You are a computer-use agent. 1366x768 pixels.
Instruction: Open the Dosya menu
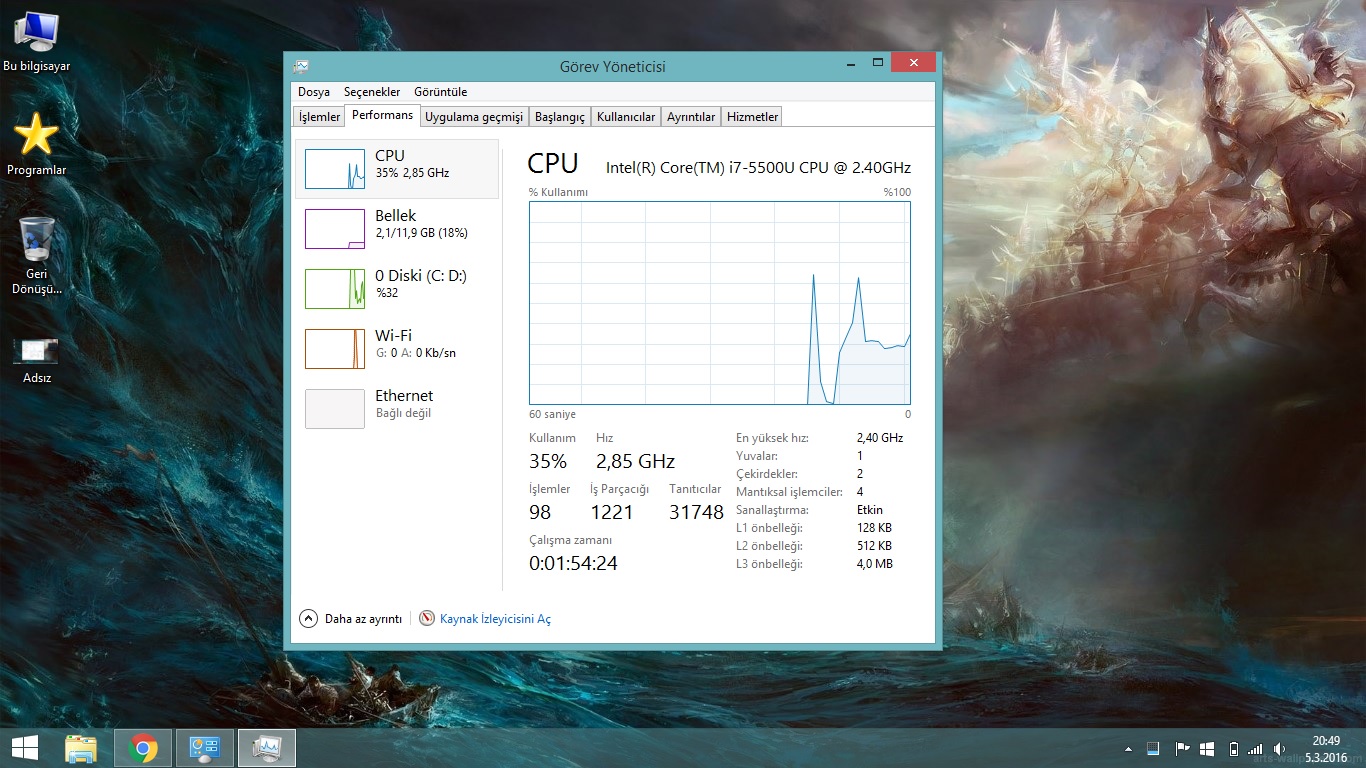click(x=313, y=92)
